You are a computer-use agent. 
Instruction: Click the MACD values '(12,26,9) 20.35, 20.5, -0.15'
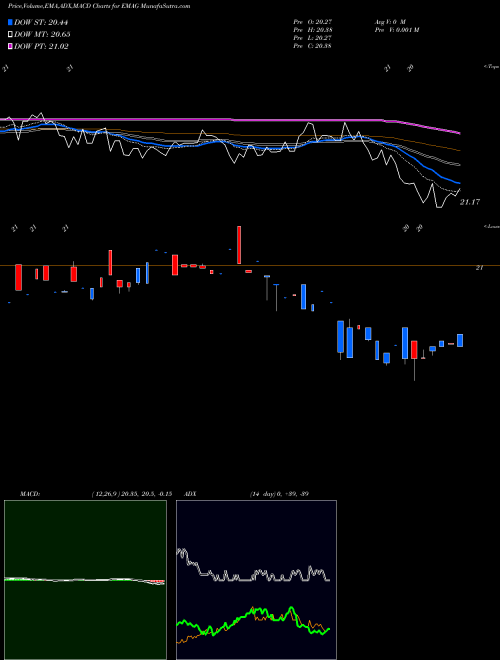132,494
